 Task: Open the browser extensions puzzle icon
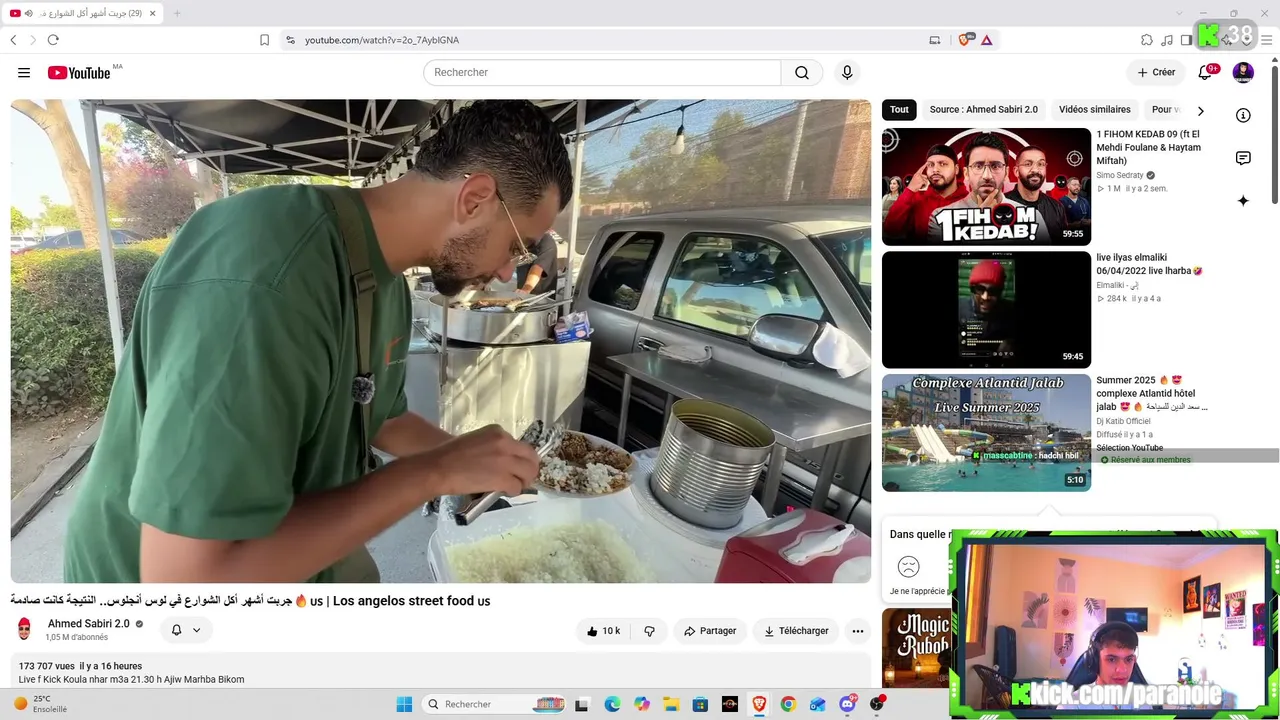[1147, 40]
